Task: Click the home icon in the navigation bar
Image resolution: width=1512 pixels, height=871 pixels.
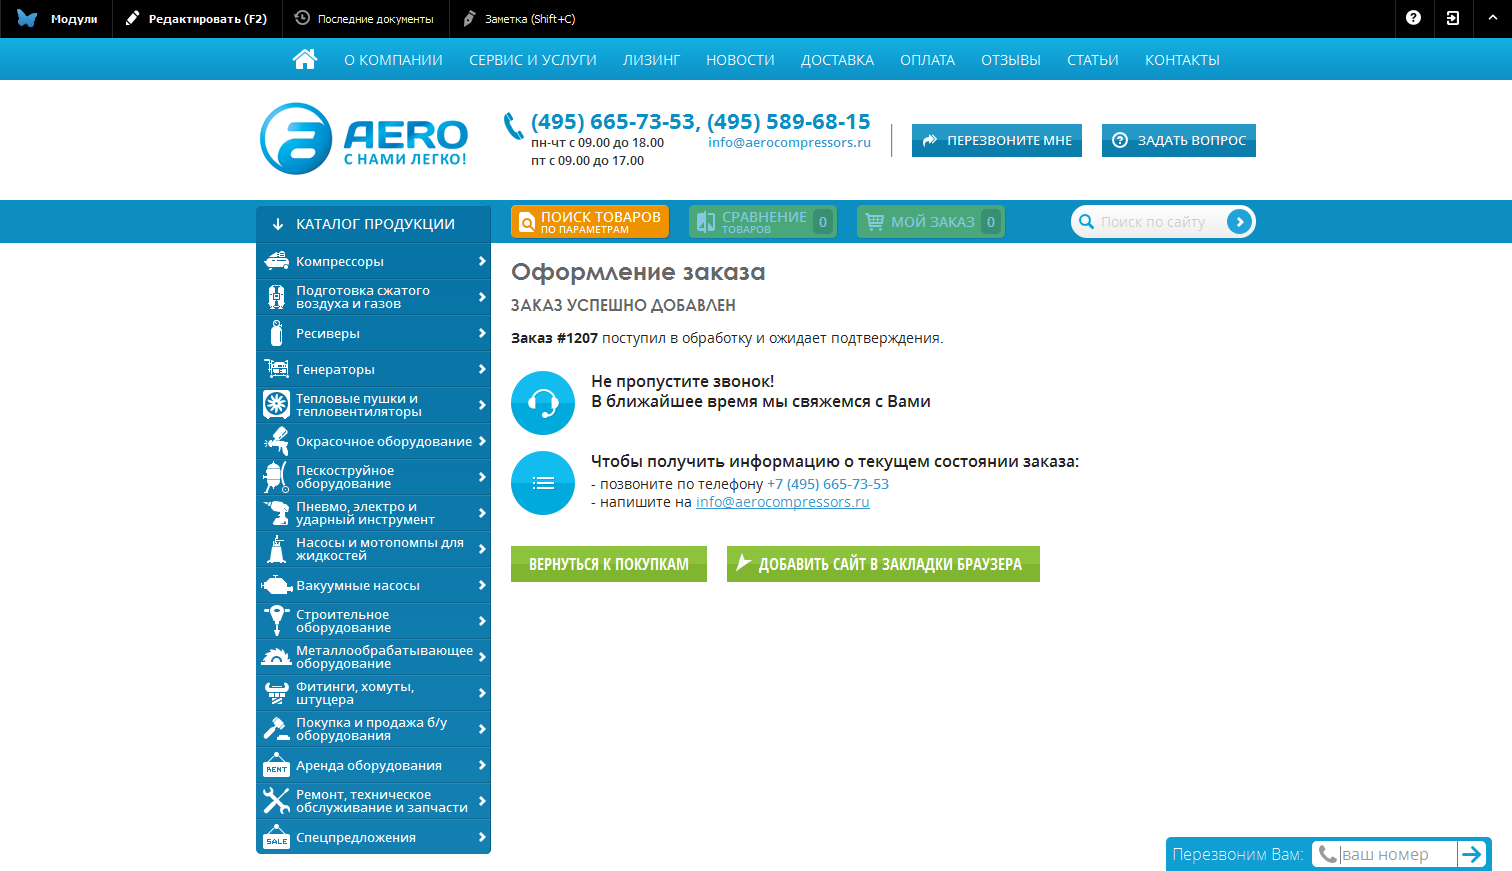Action: tap(305, 60)
